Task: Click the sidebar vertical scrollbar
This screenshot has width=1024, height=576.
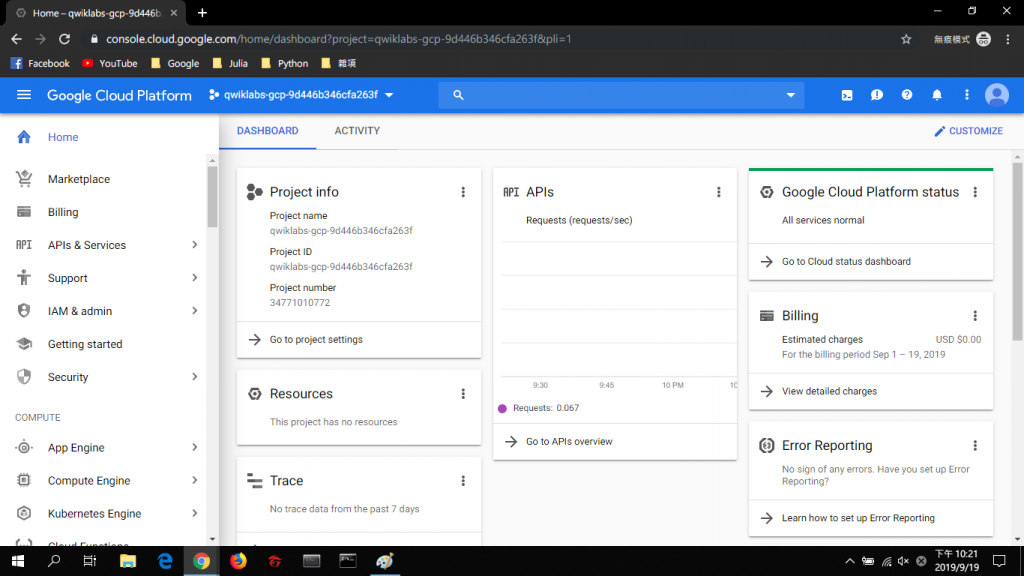Action: pos(212,197)
